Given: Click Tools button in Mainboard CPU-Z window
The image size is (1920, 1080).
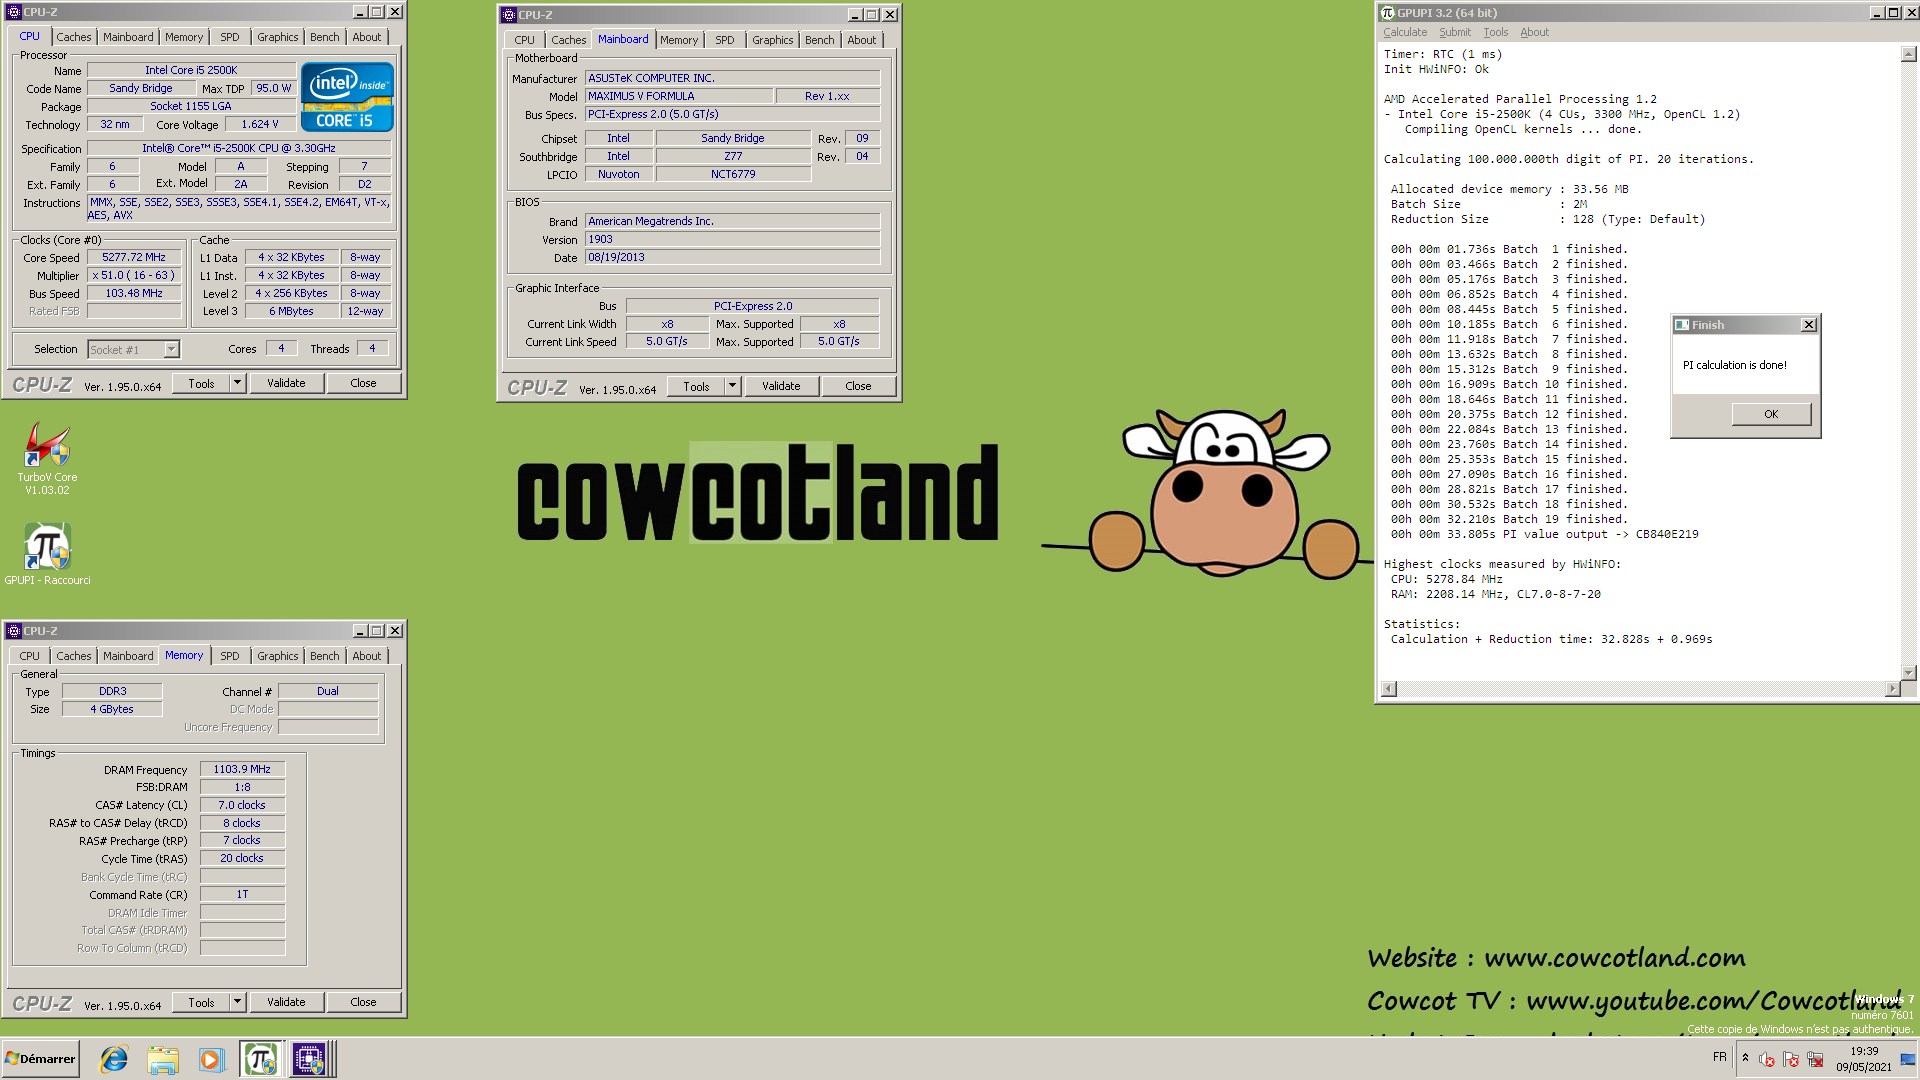Looking at the screenshot, I should click(696, 386).
